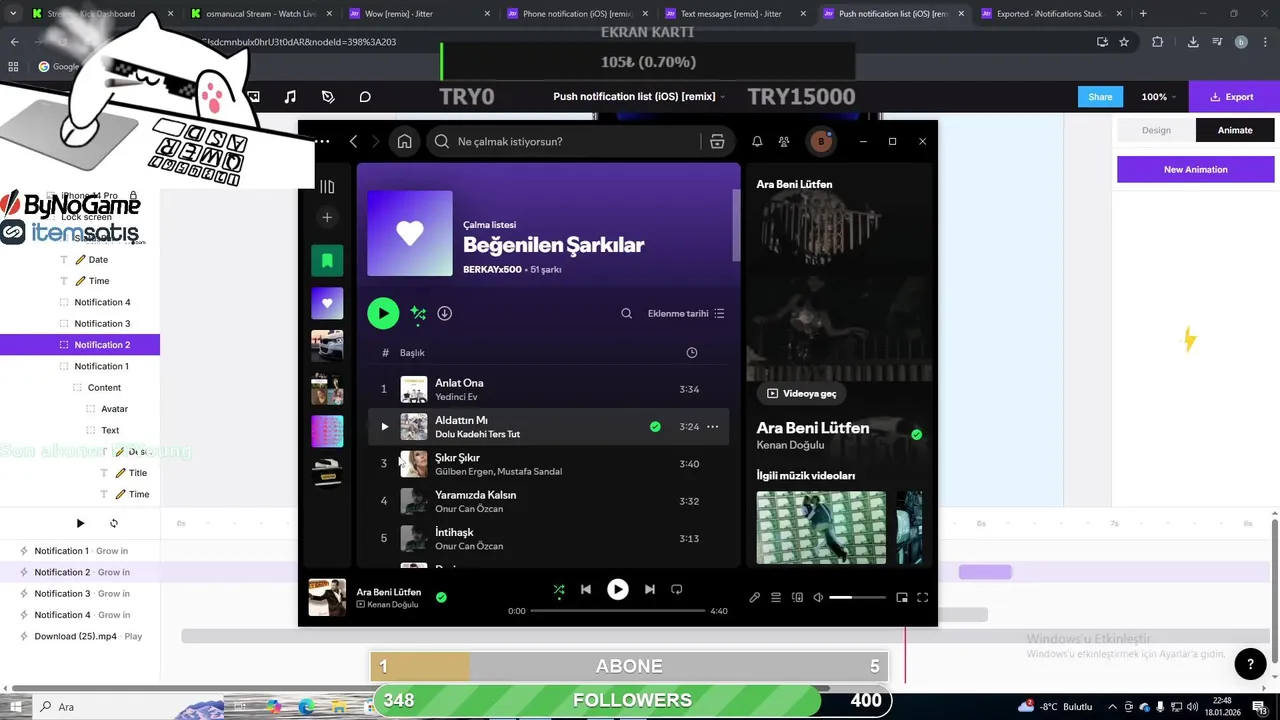Click the Spotify back arrow
The image size is (1280, 720).
click(x=353, y=142)
